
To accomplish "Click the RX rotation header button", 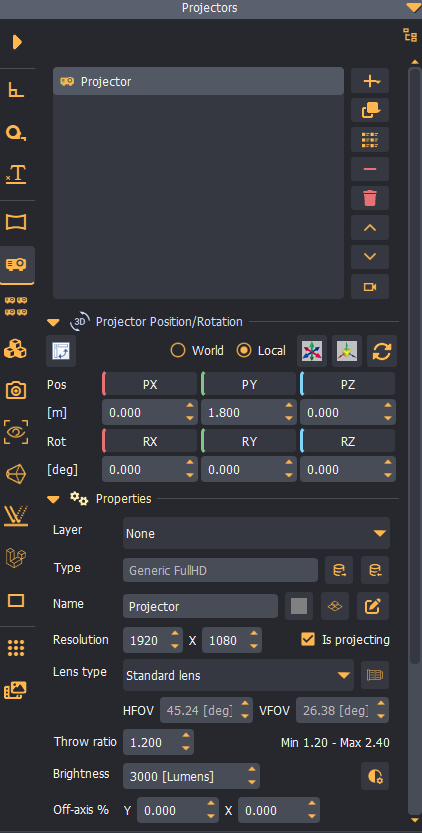I will (x=149, y=441).
